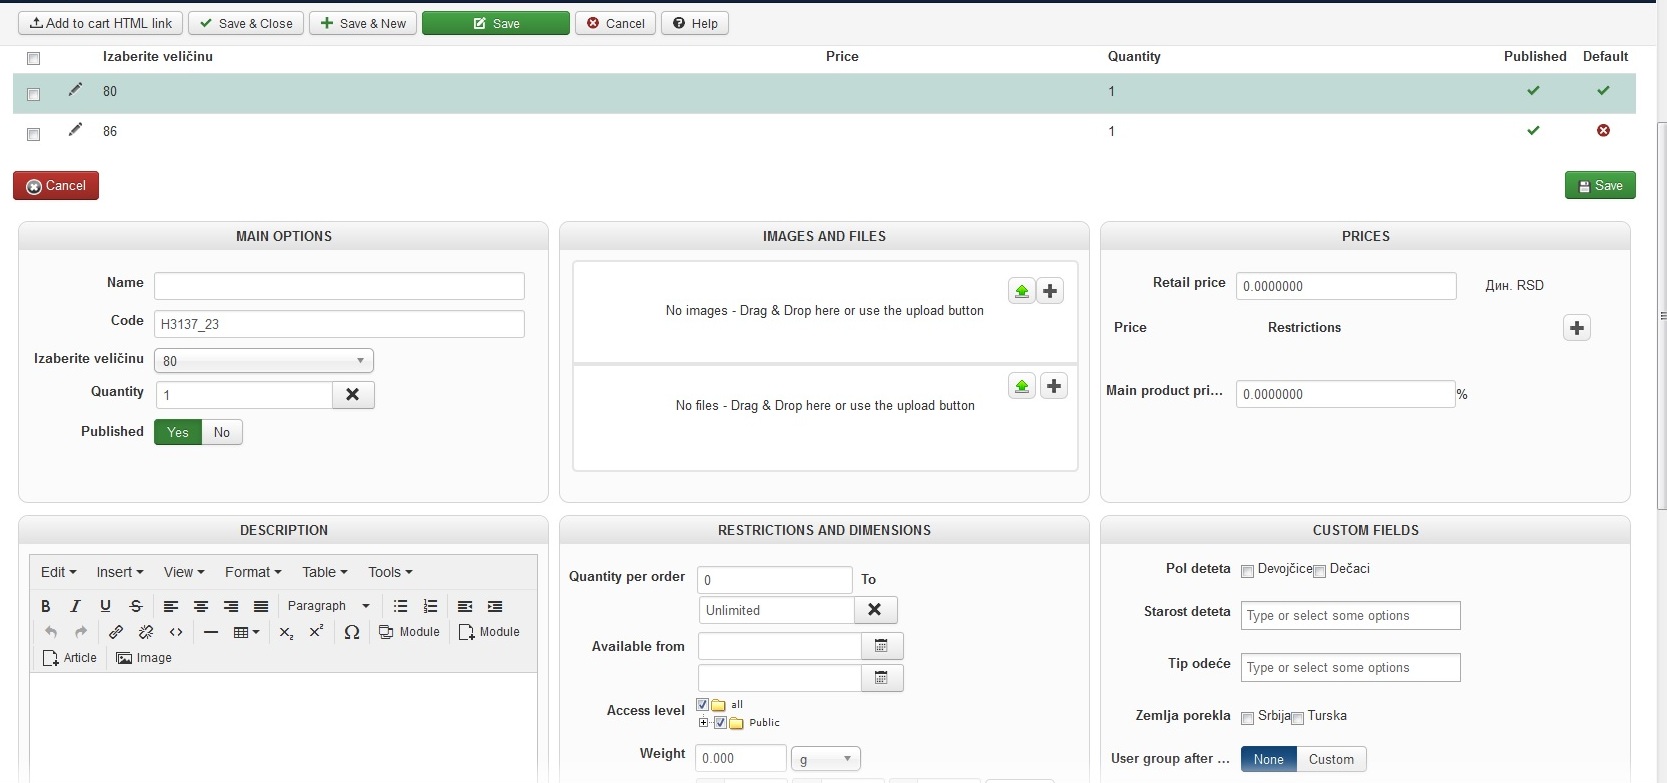
Task: Apply bold formatting in description editor
Action: tap(45, 606)
